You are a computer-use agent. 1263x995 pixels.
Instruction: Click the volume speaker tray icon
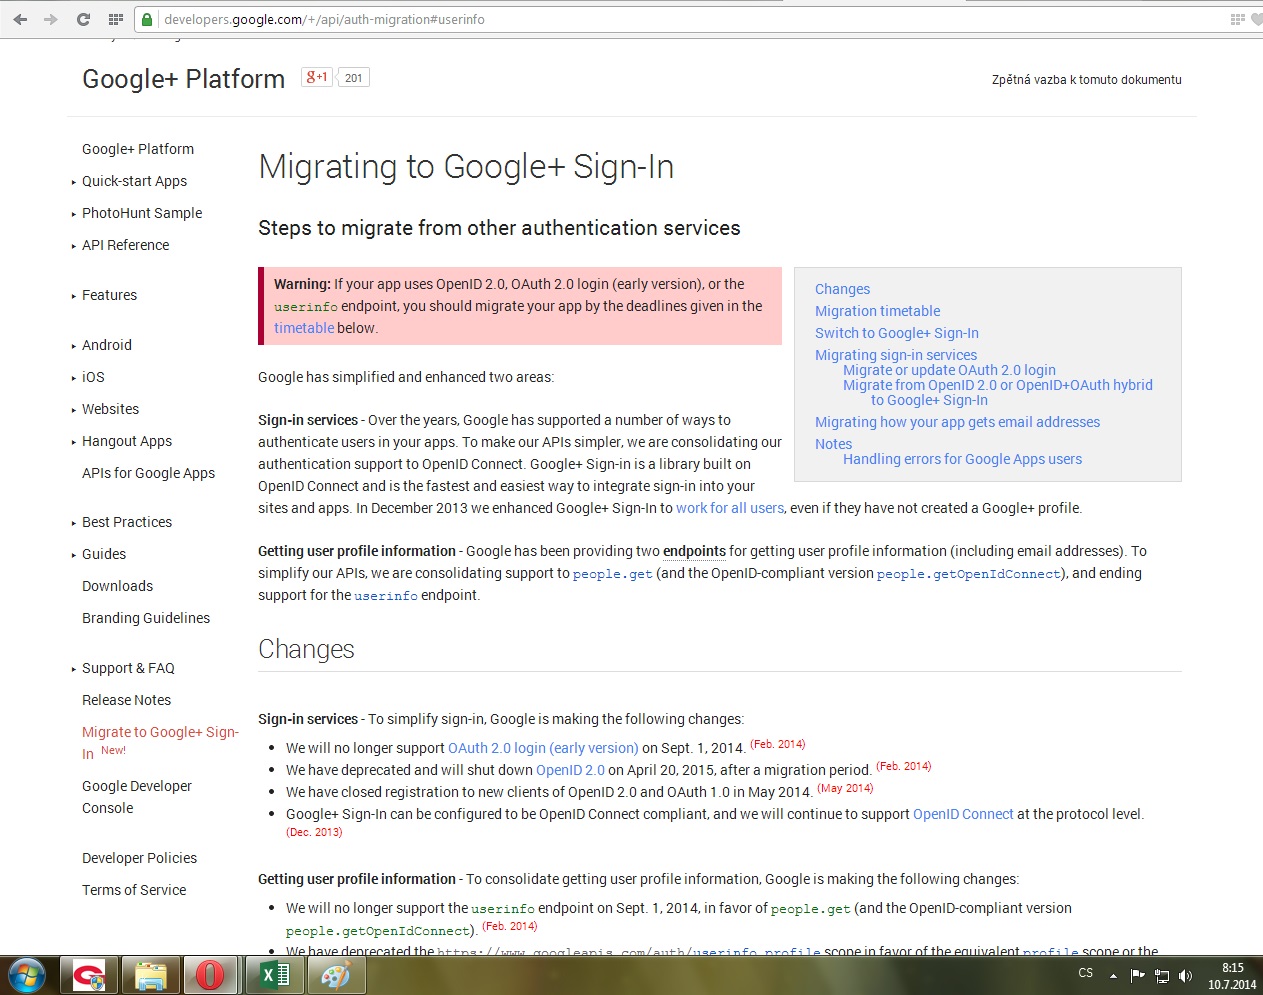1185,975
